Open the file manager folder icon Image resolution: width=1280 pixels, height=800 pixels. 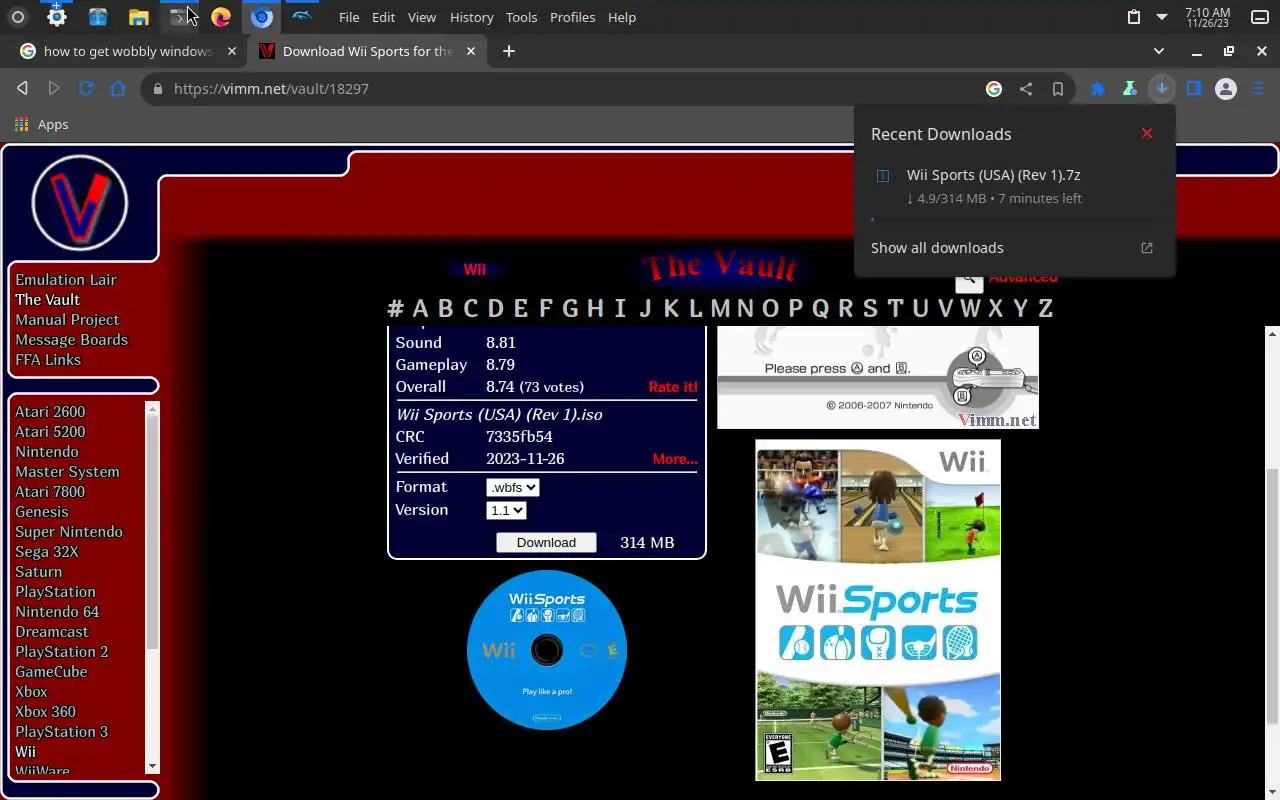139,17
